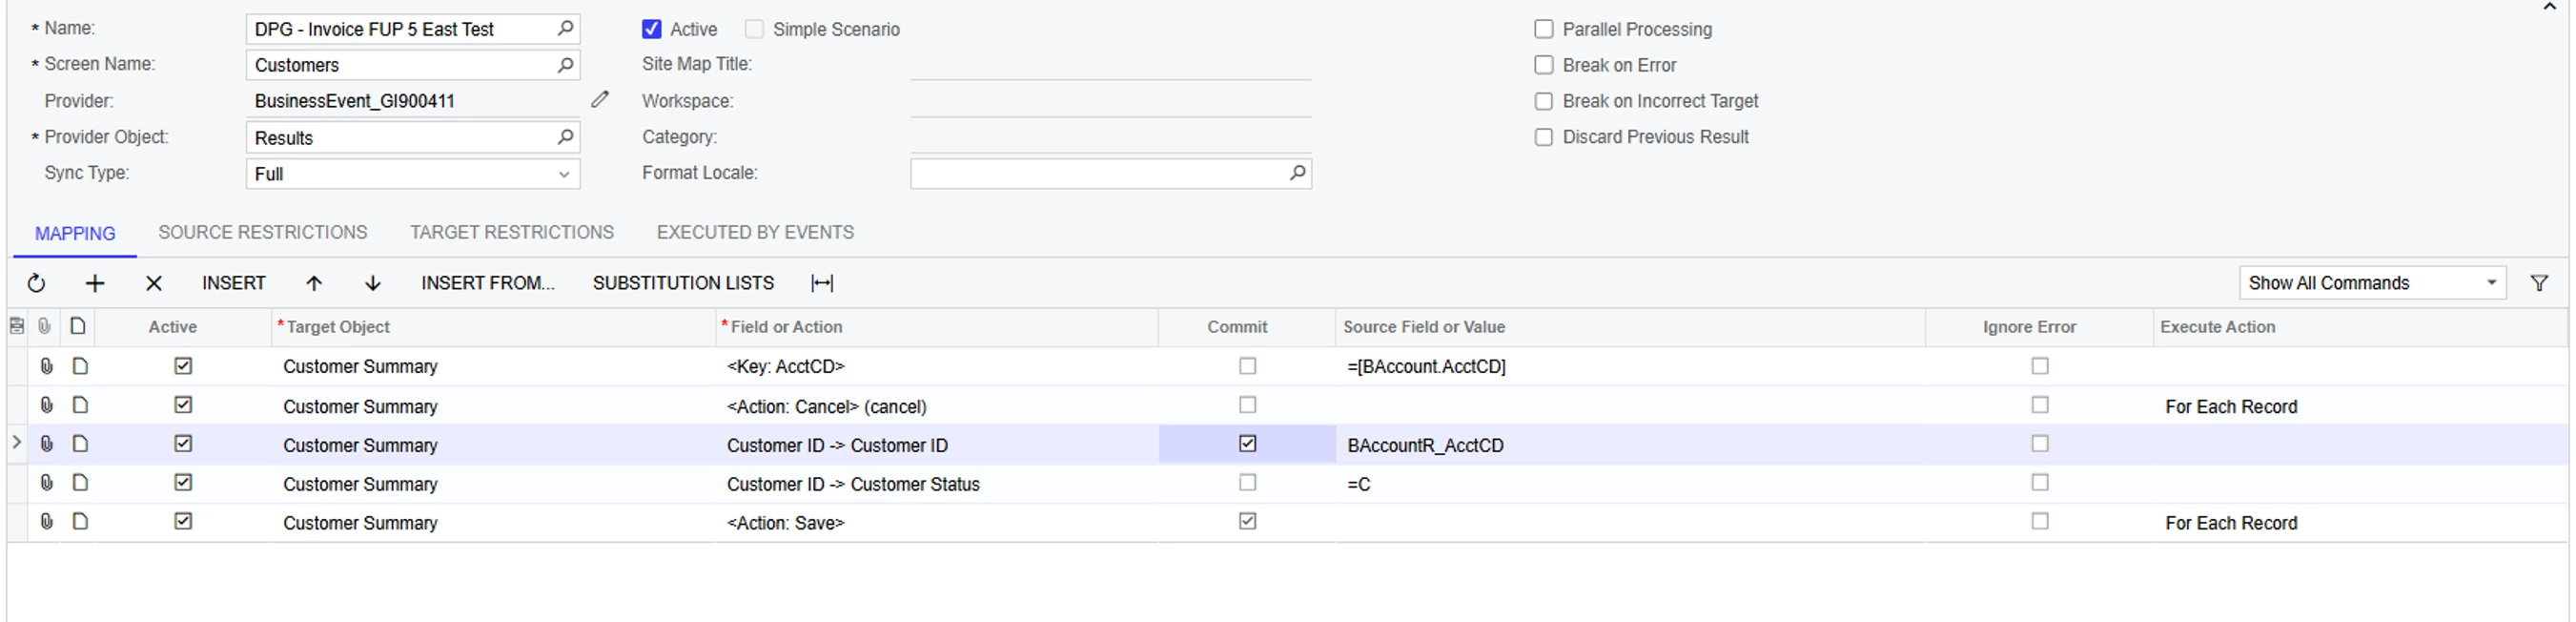Switch to the Source Restrictions tab

(x=263, y=232)
